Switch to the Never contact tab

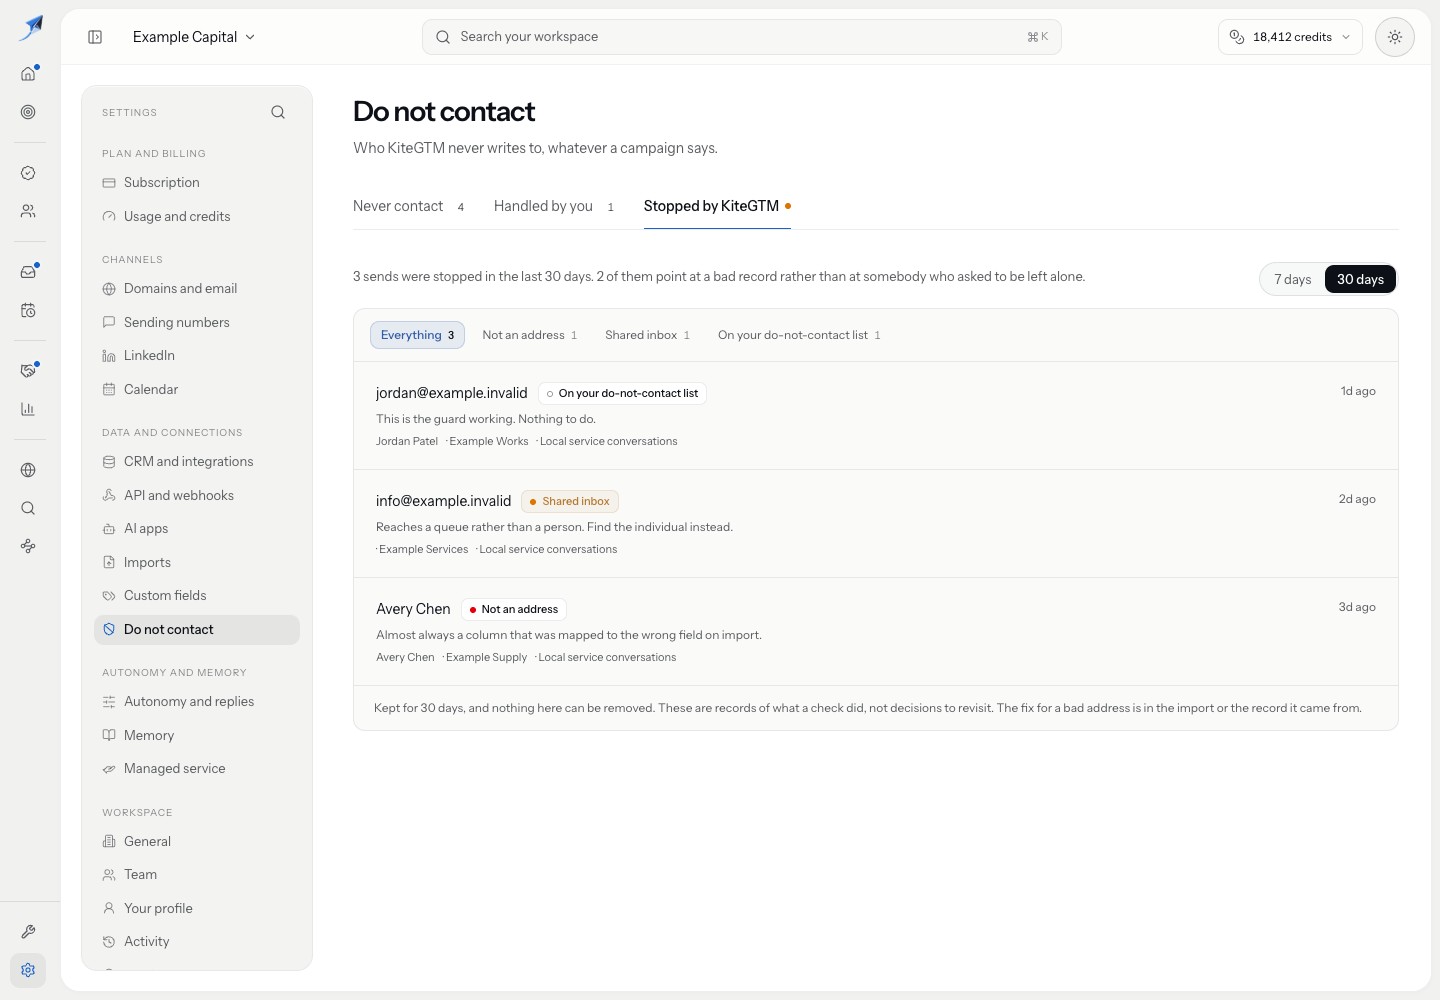(x=408, y=206)
